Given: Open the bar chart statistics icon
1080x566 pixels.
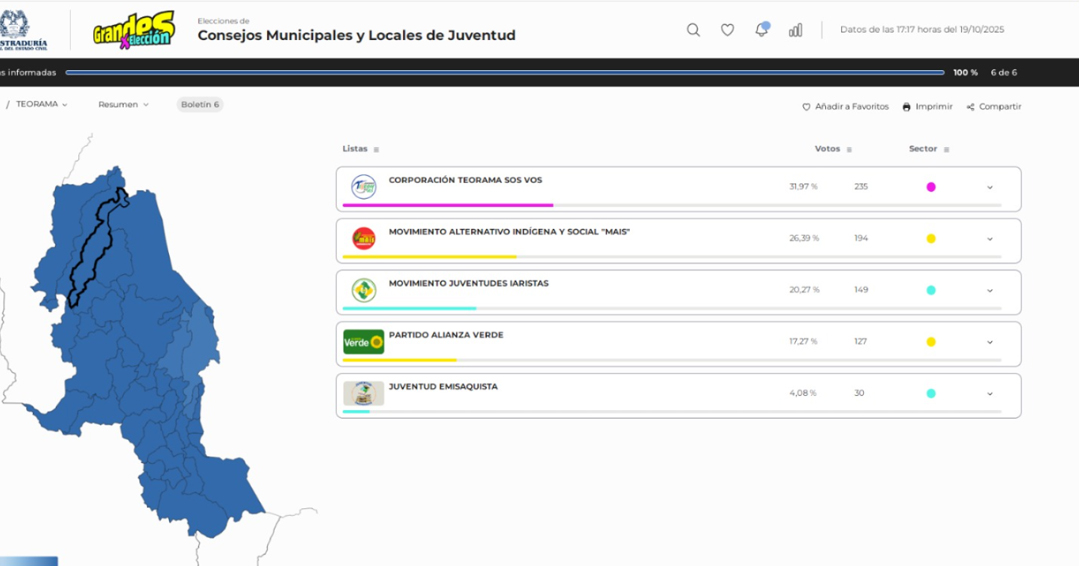Looking at the screenshot, I should click(796, 30).
